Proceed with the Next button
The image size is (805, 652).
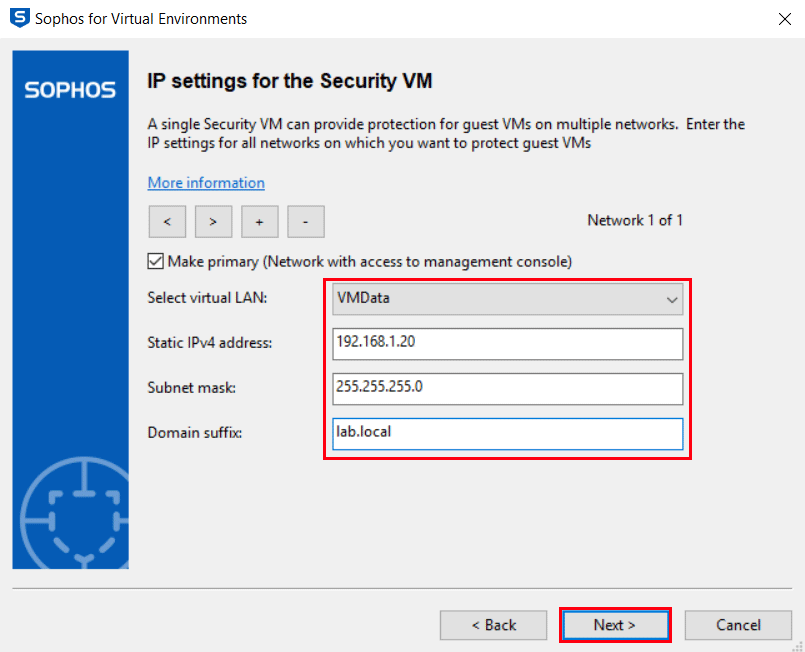click(x=615, y=625)
